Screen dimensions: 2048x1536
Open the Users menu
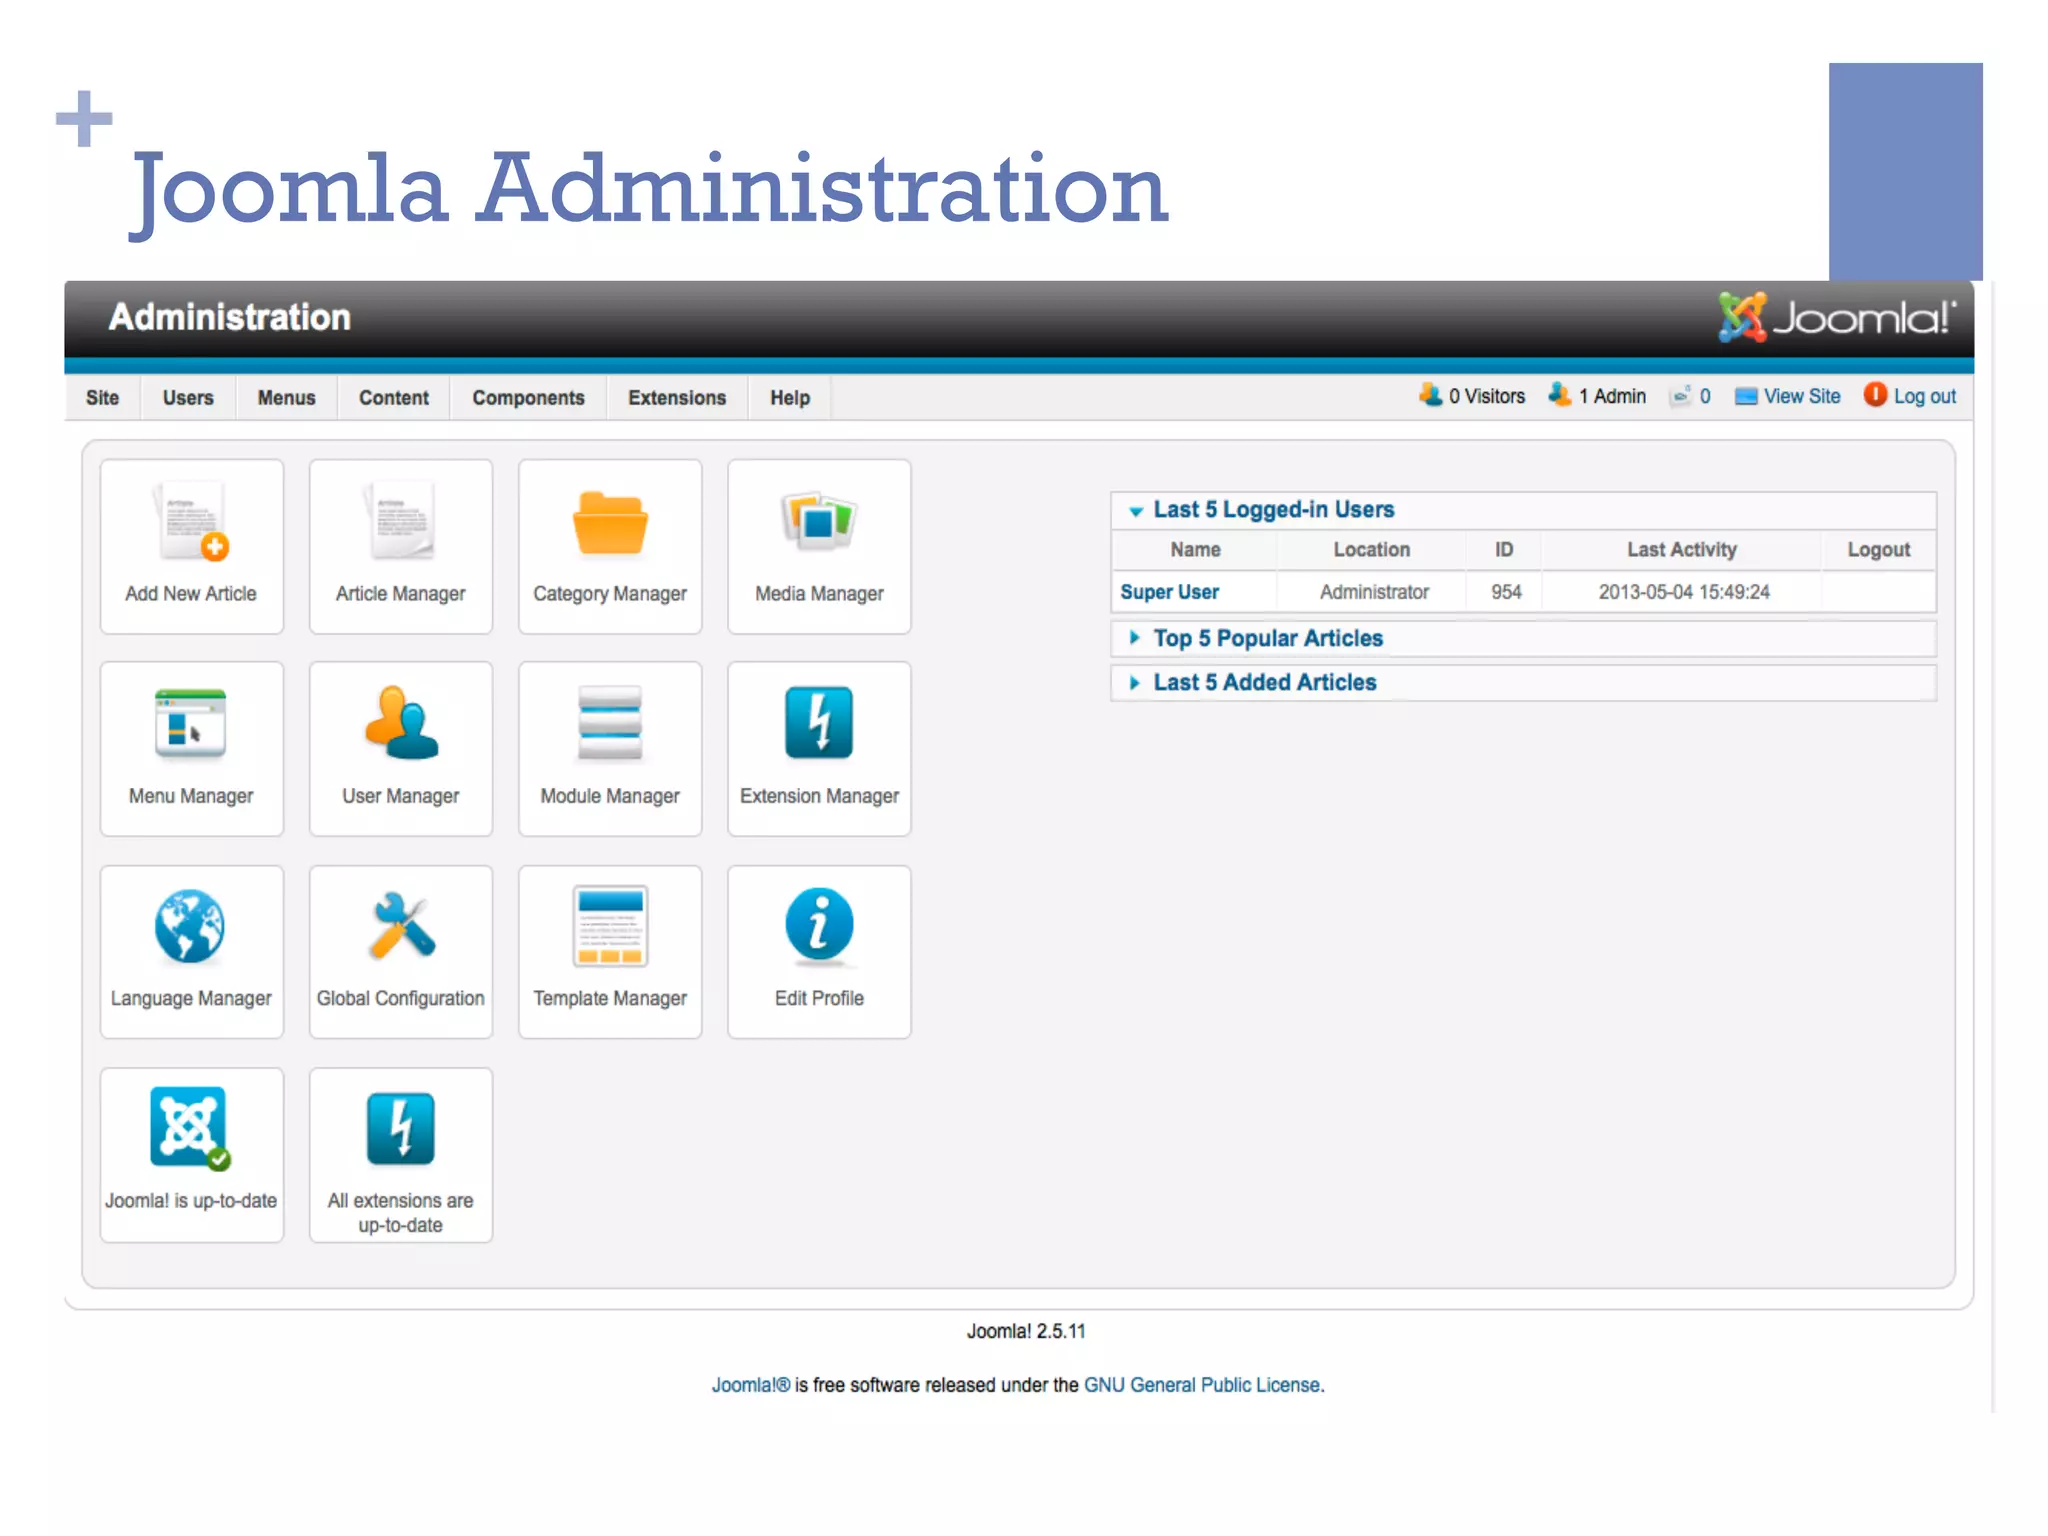point(188,397)
